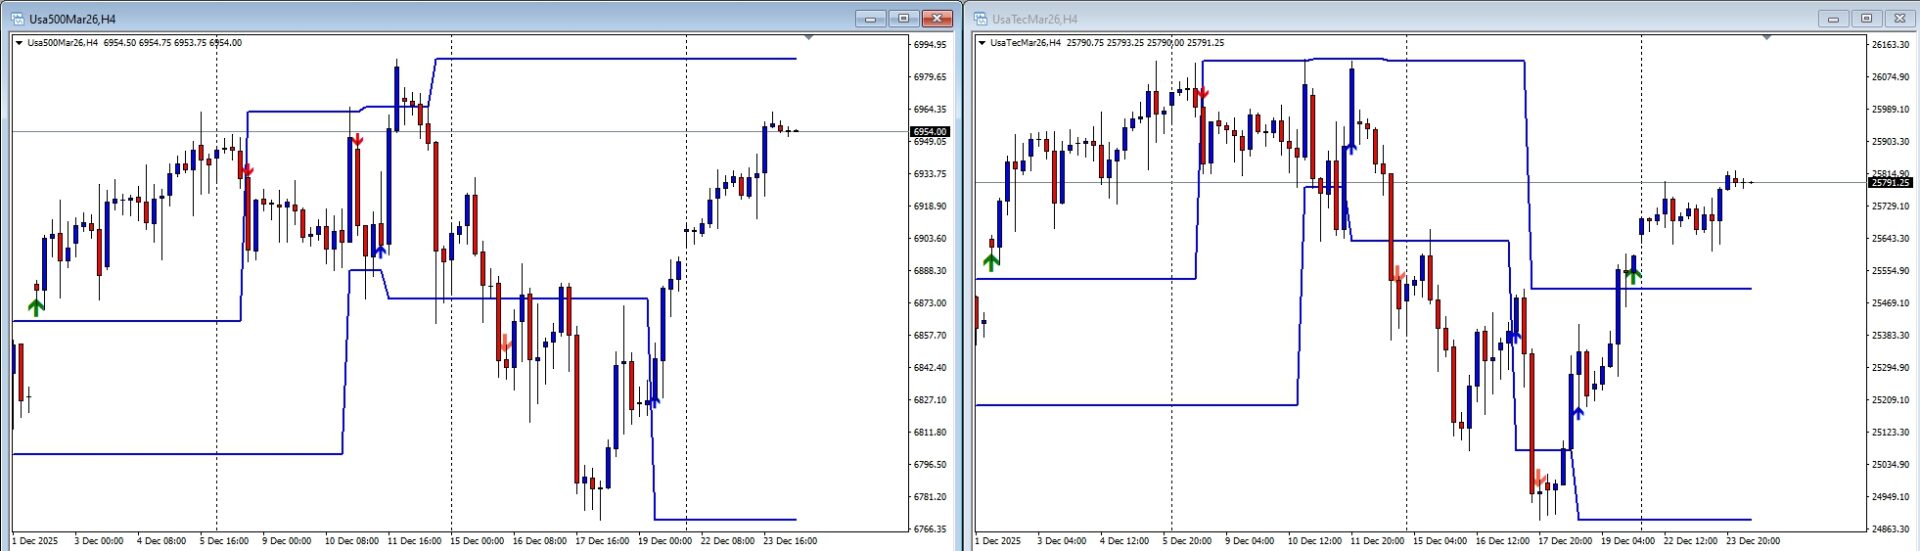Minimize the Usa500Mar26 chart window
This screenshot has height=551, width=1920.
coord(871,19)
